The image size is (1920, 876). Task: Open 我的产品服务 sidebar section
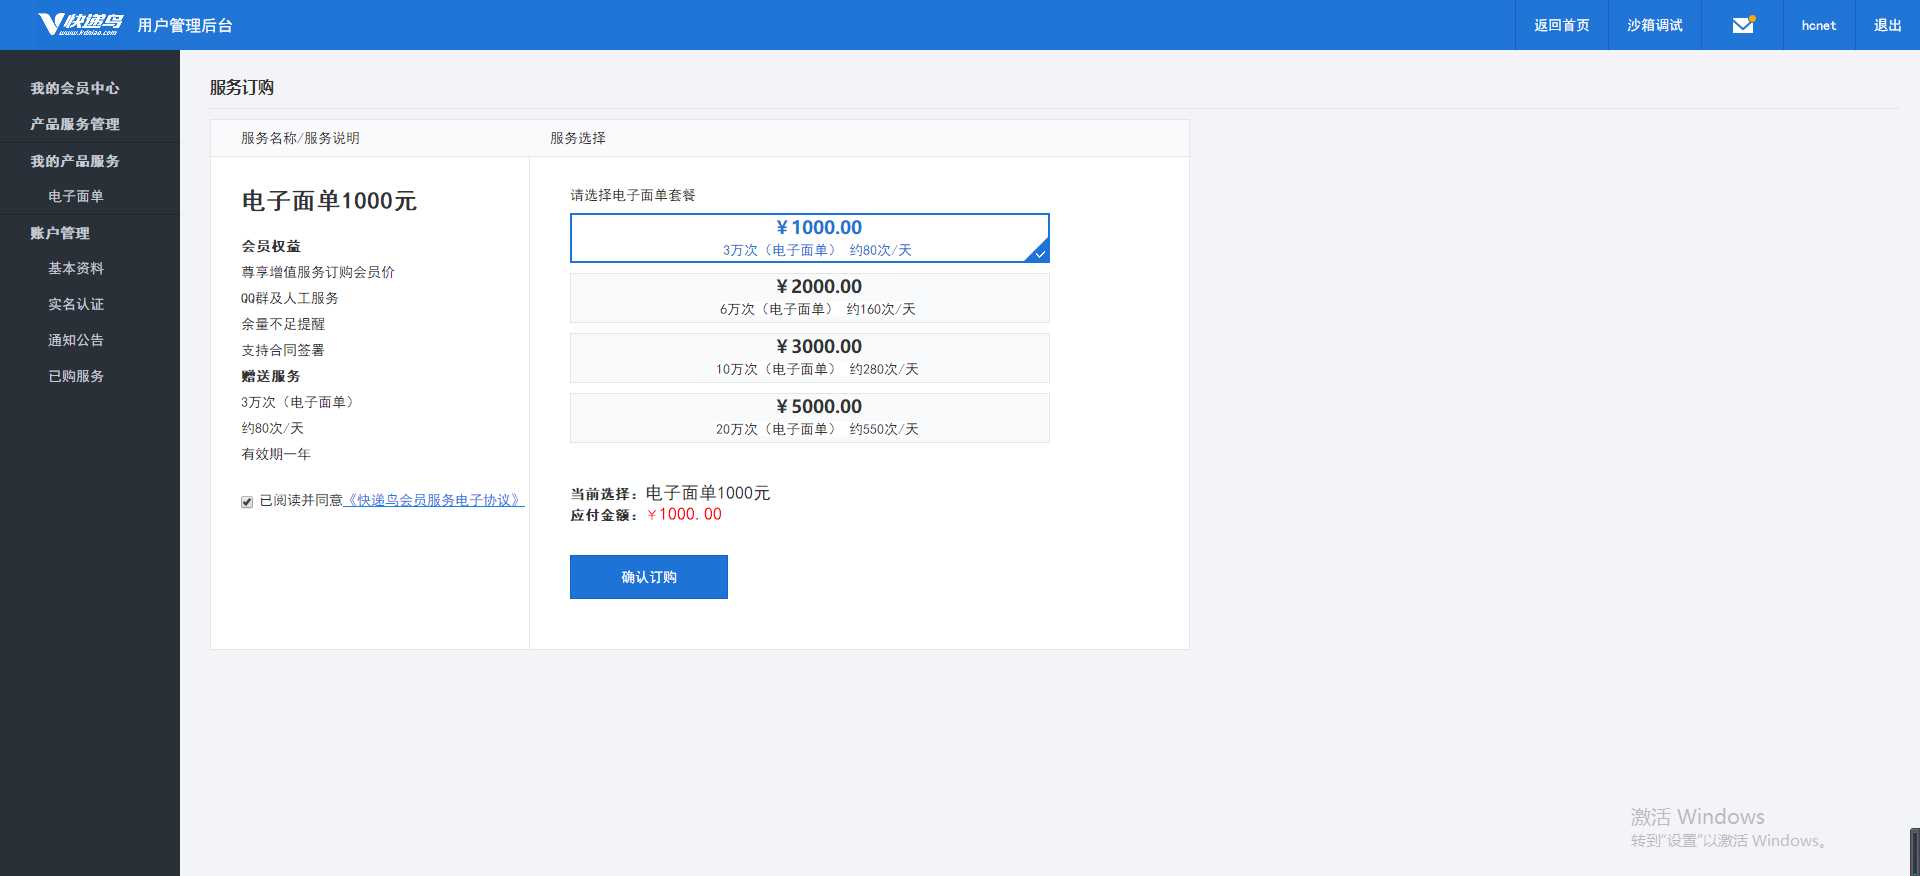pos(75,161)
